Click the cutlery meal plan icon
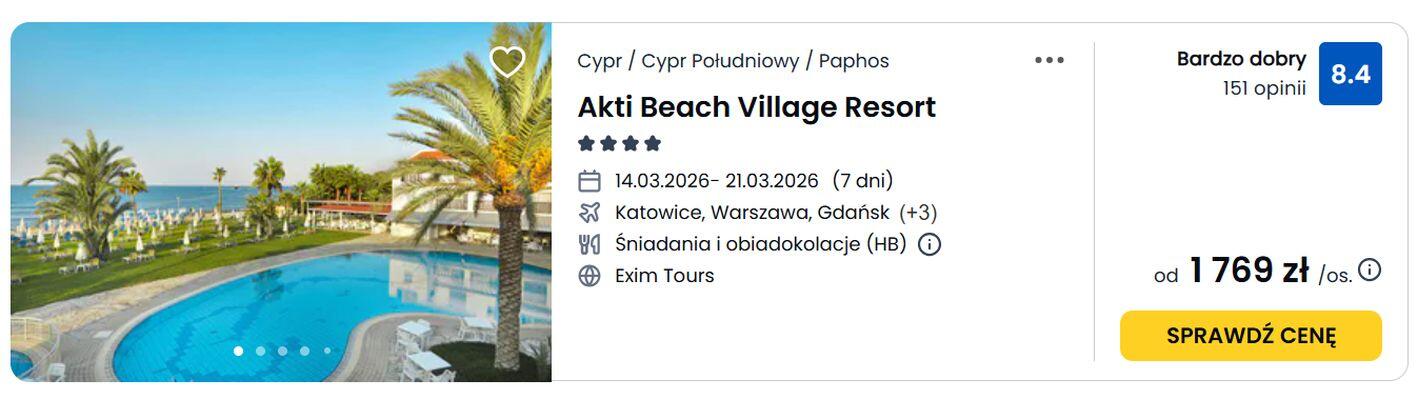The width and height of the screenshot is (1418, 400). pos(590,244)
